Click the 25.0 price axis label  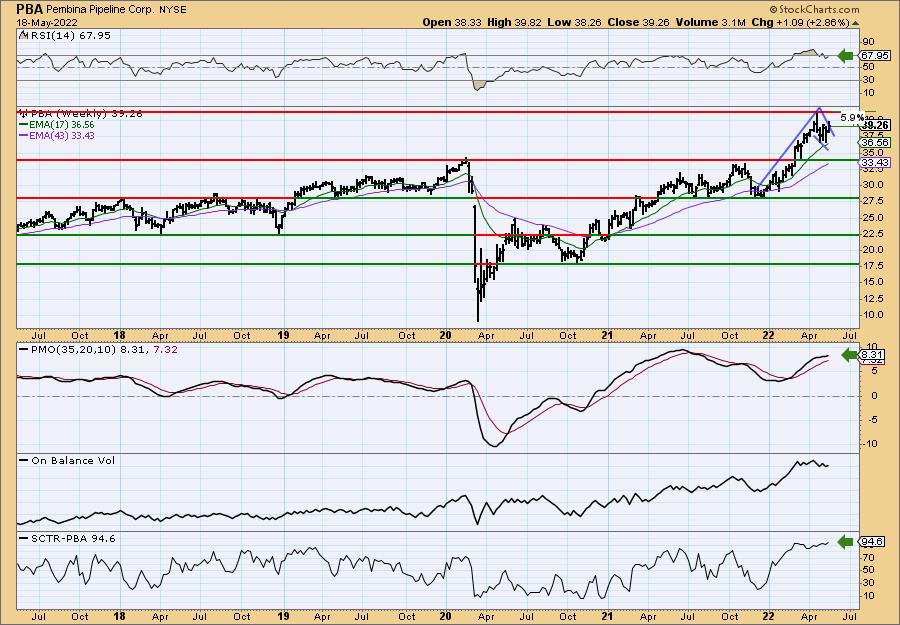(871, 218)
